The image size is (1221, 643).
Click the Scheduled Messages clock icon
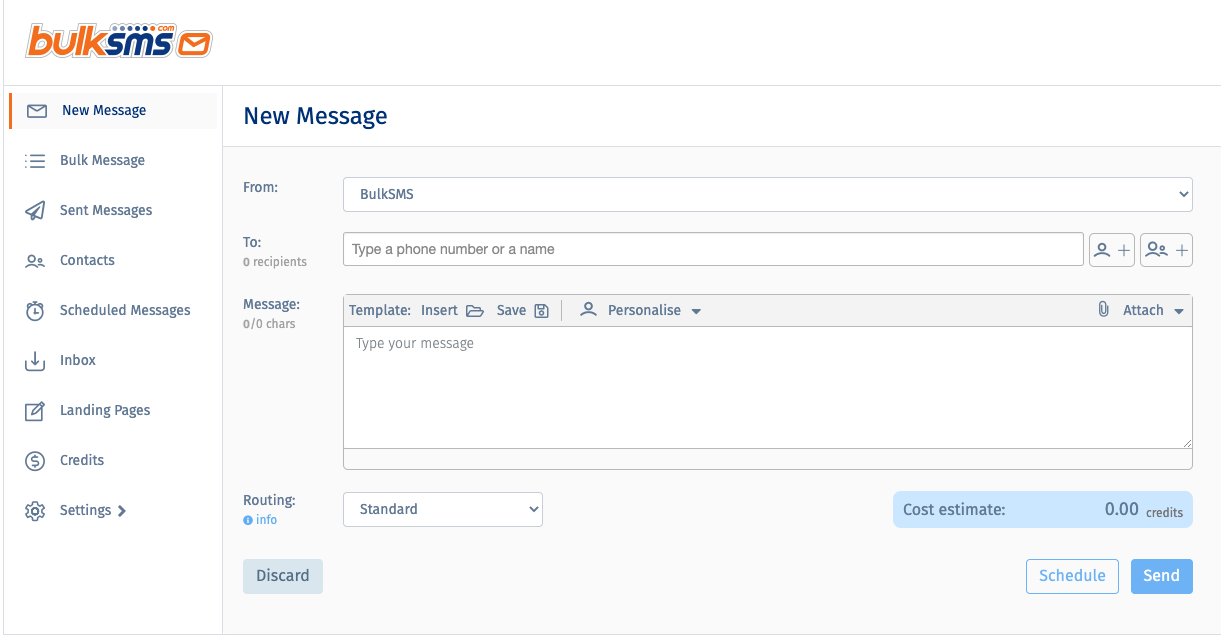pos(35,311)
